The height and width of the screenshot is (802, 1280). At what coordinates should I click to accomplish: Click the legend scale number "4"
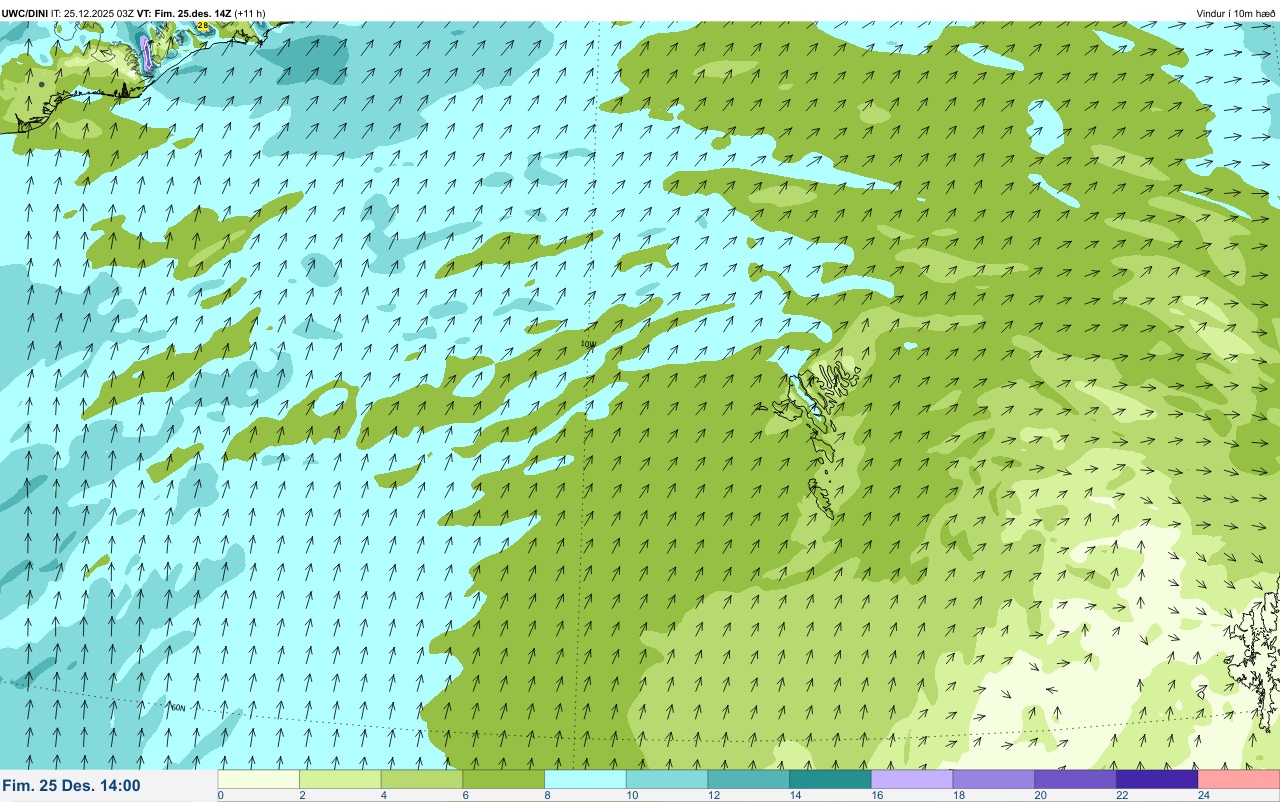coord(383,795)
